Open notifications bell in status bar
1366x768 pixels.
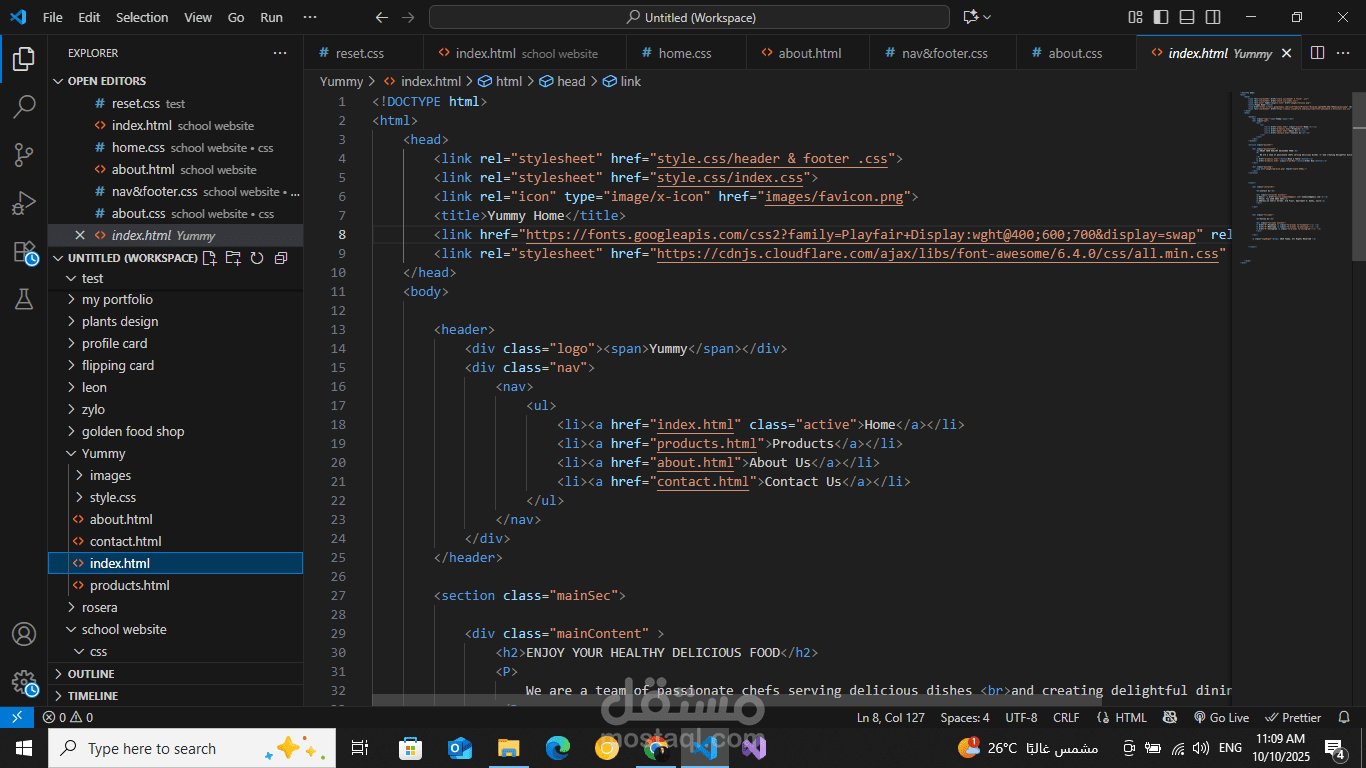pyautogui.click(x=1345, y=717)
